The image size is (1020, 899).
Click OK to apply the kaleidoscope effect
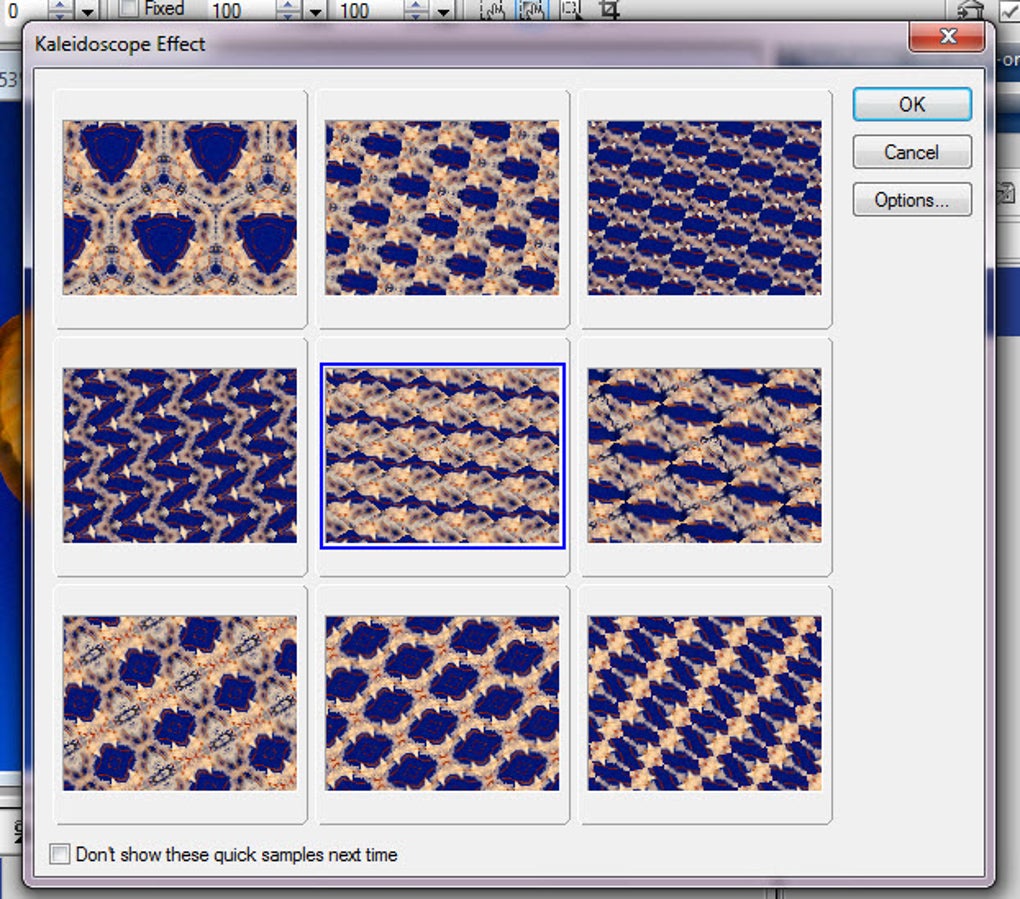pyautogui.click(x=912, y=104)
